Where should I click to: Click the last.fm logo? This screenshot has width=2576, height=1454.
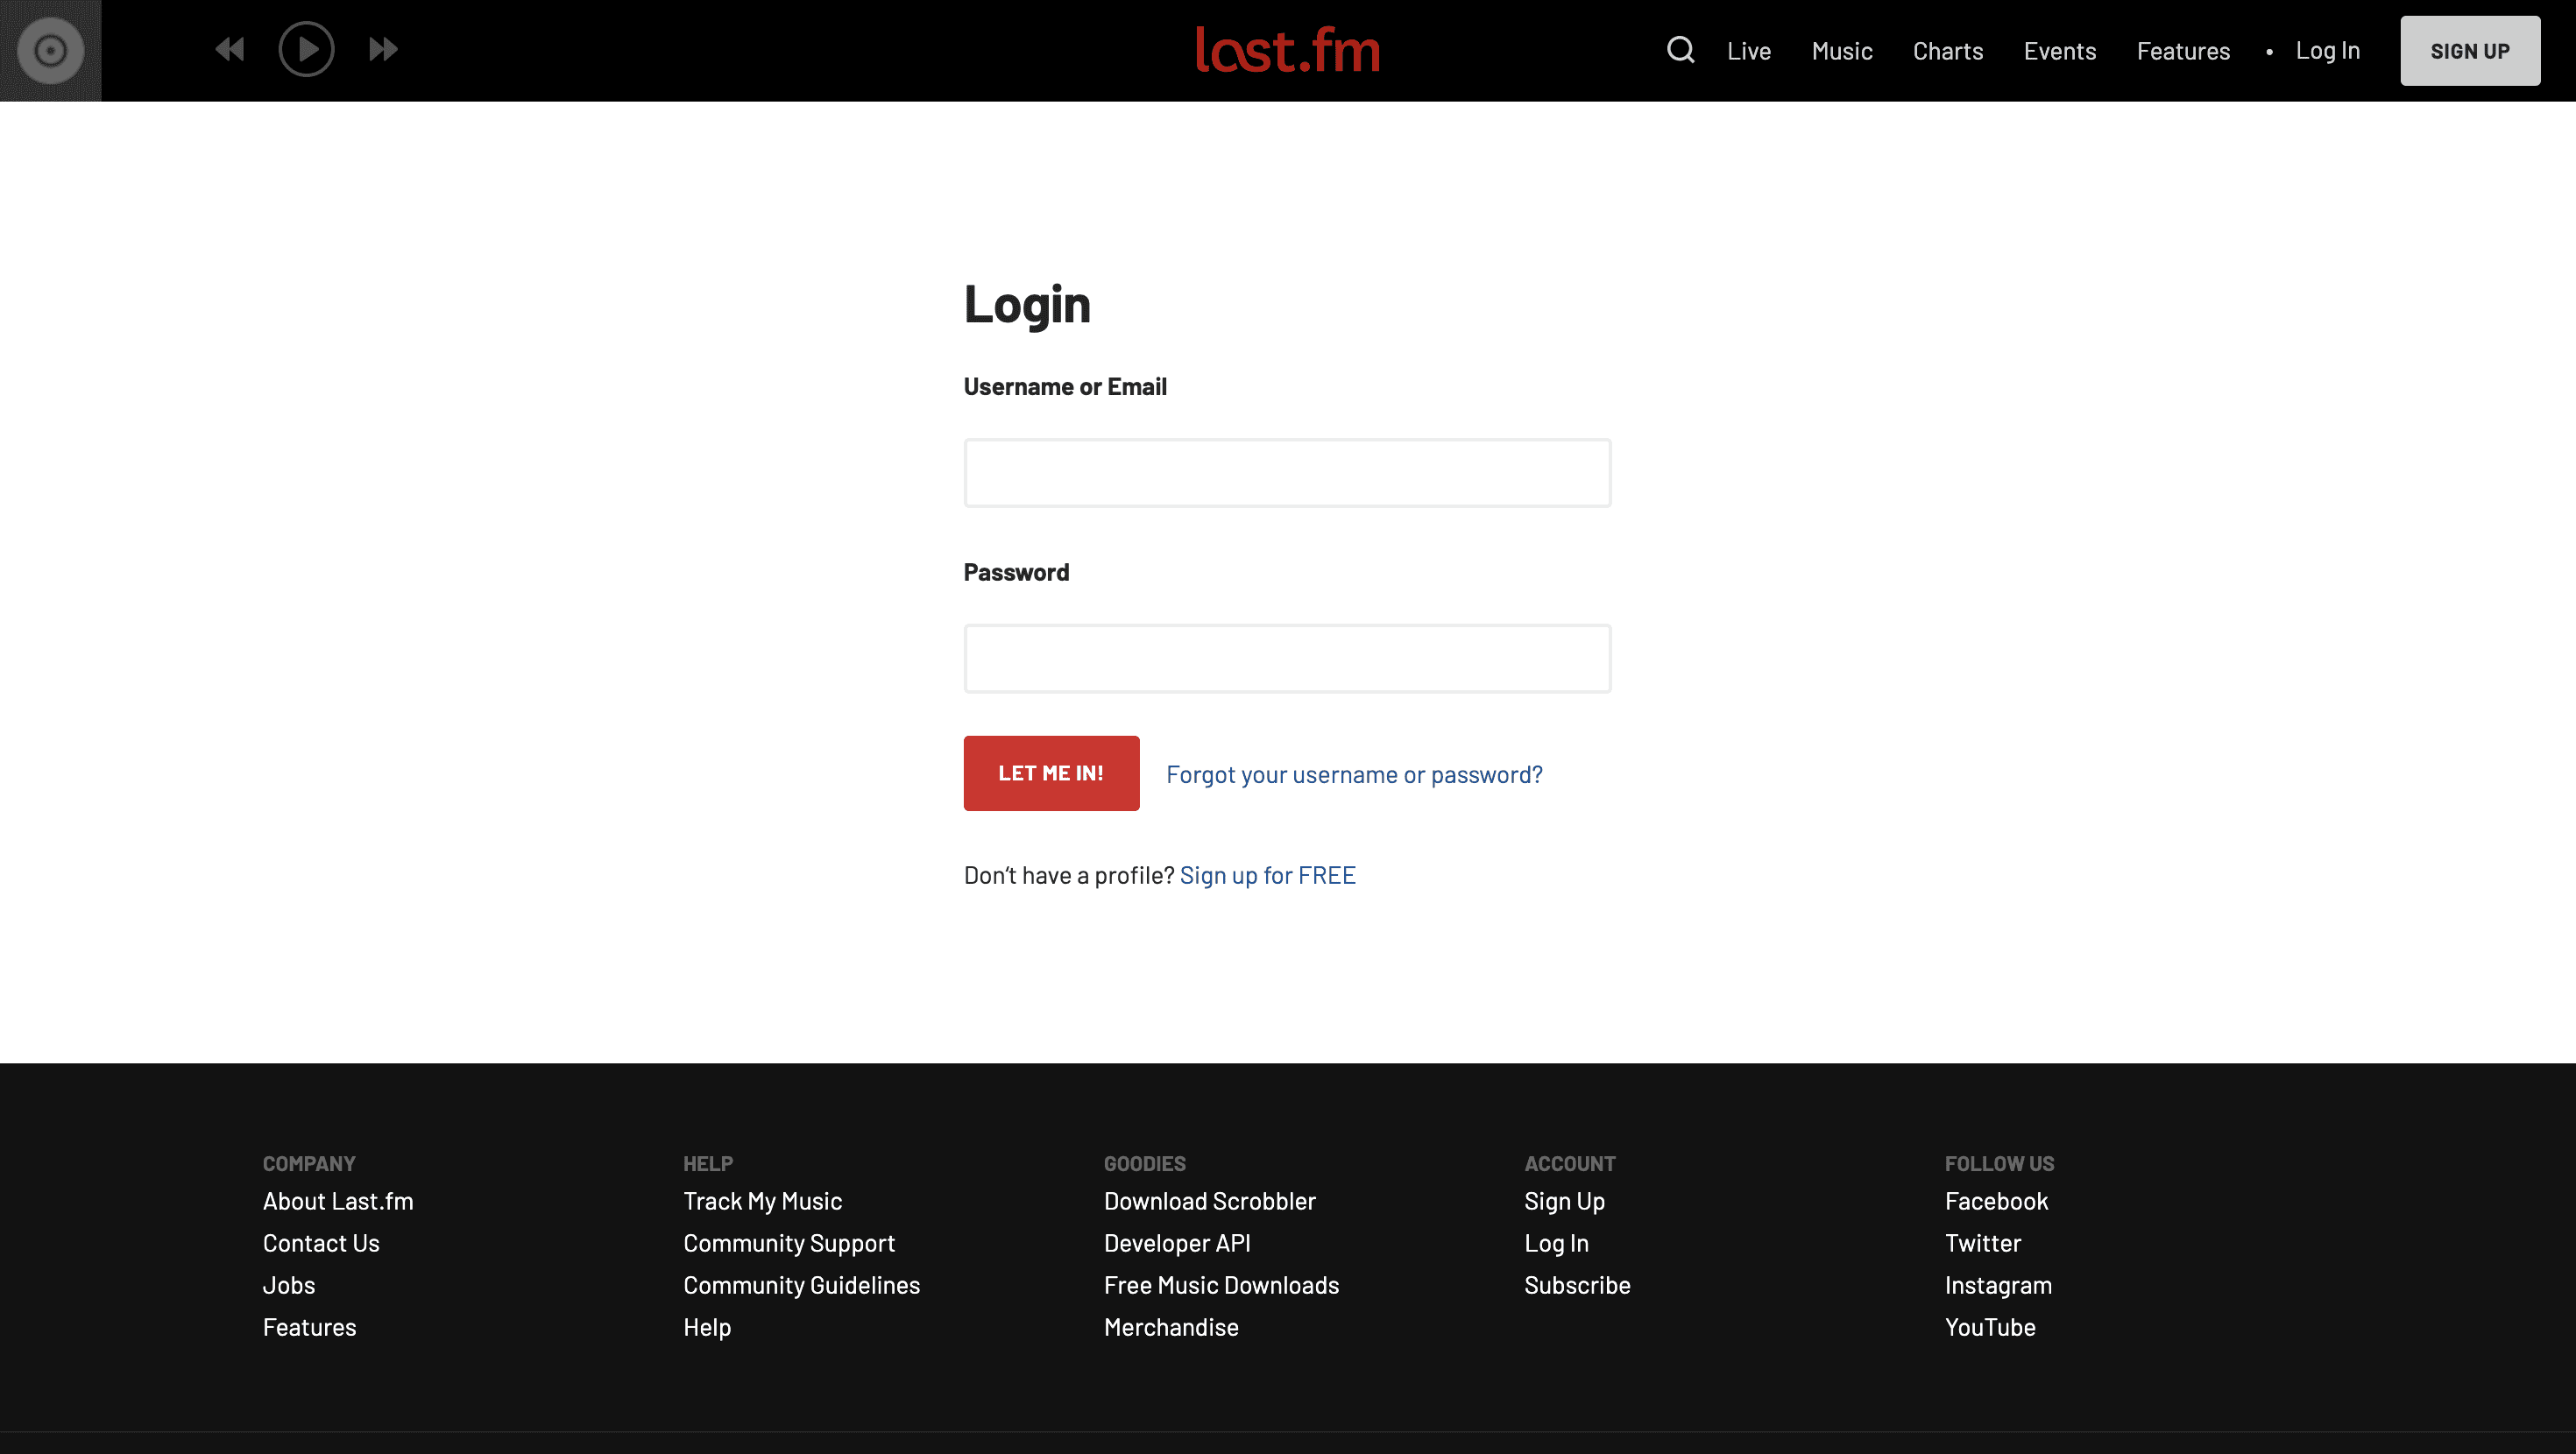(x=1287, y=50)
